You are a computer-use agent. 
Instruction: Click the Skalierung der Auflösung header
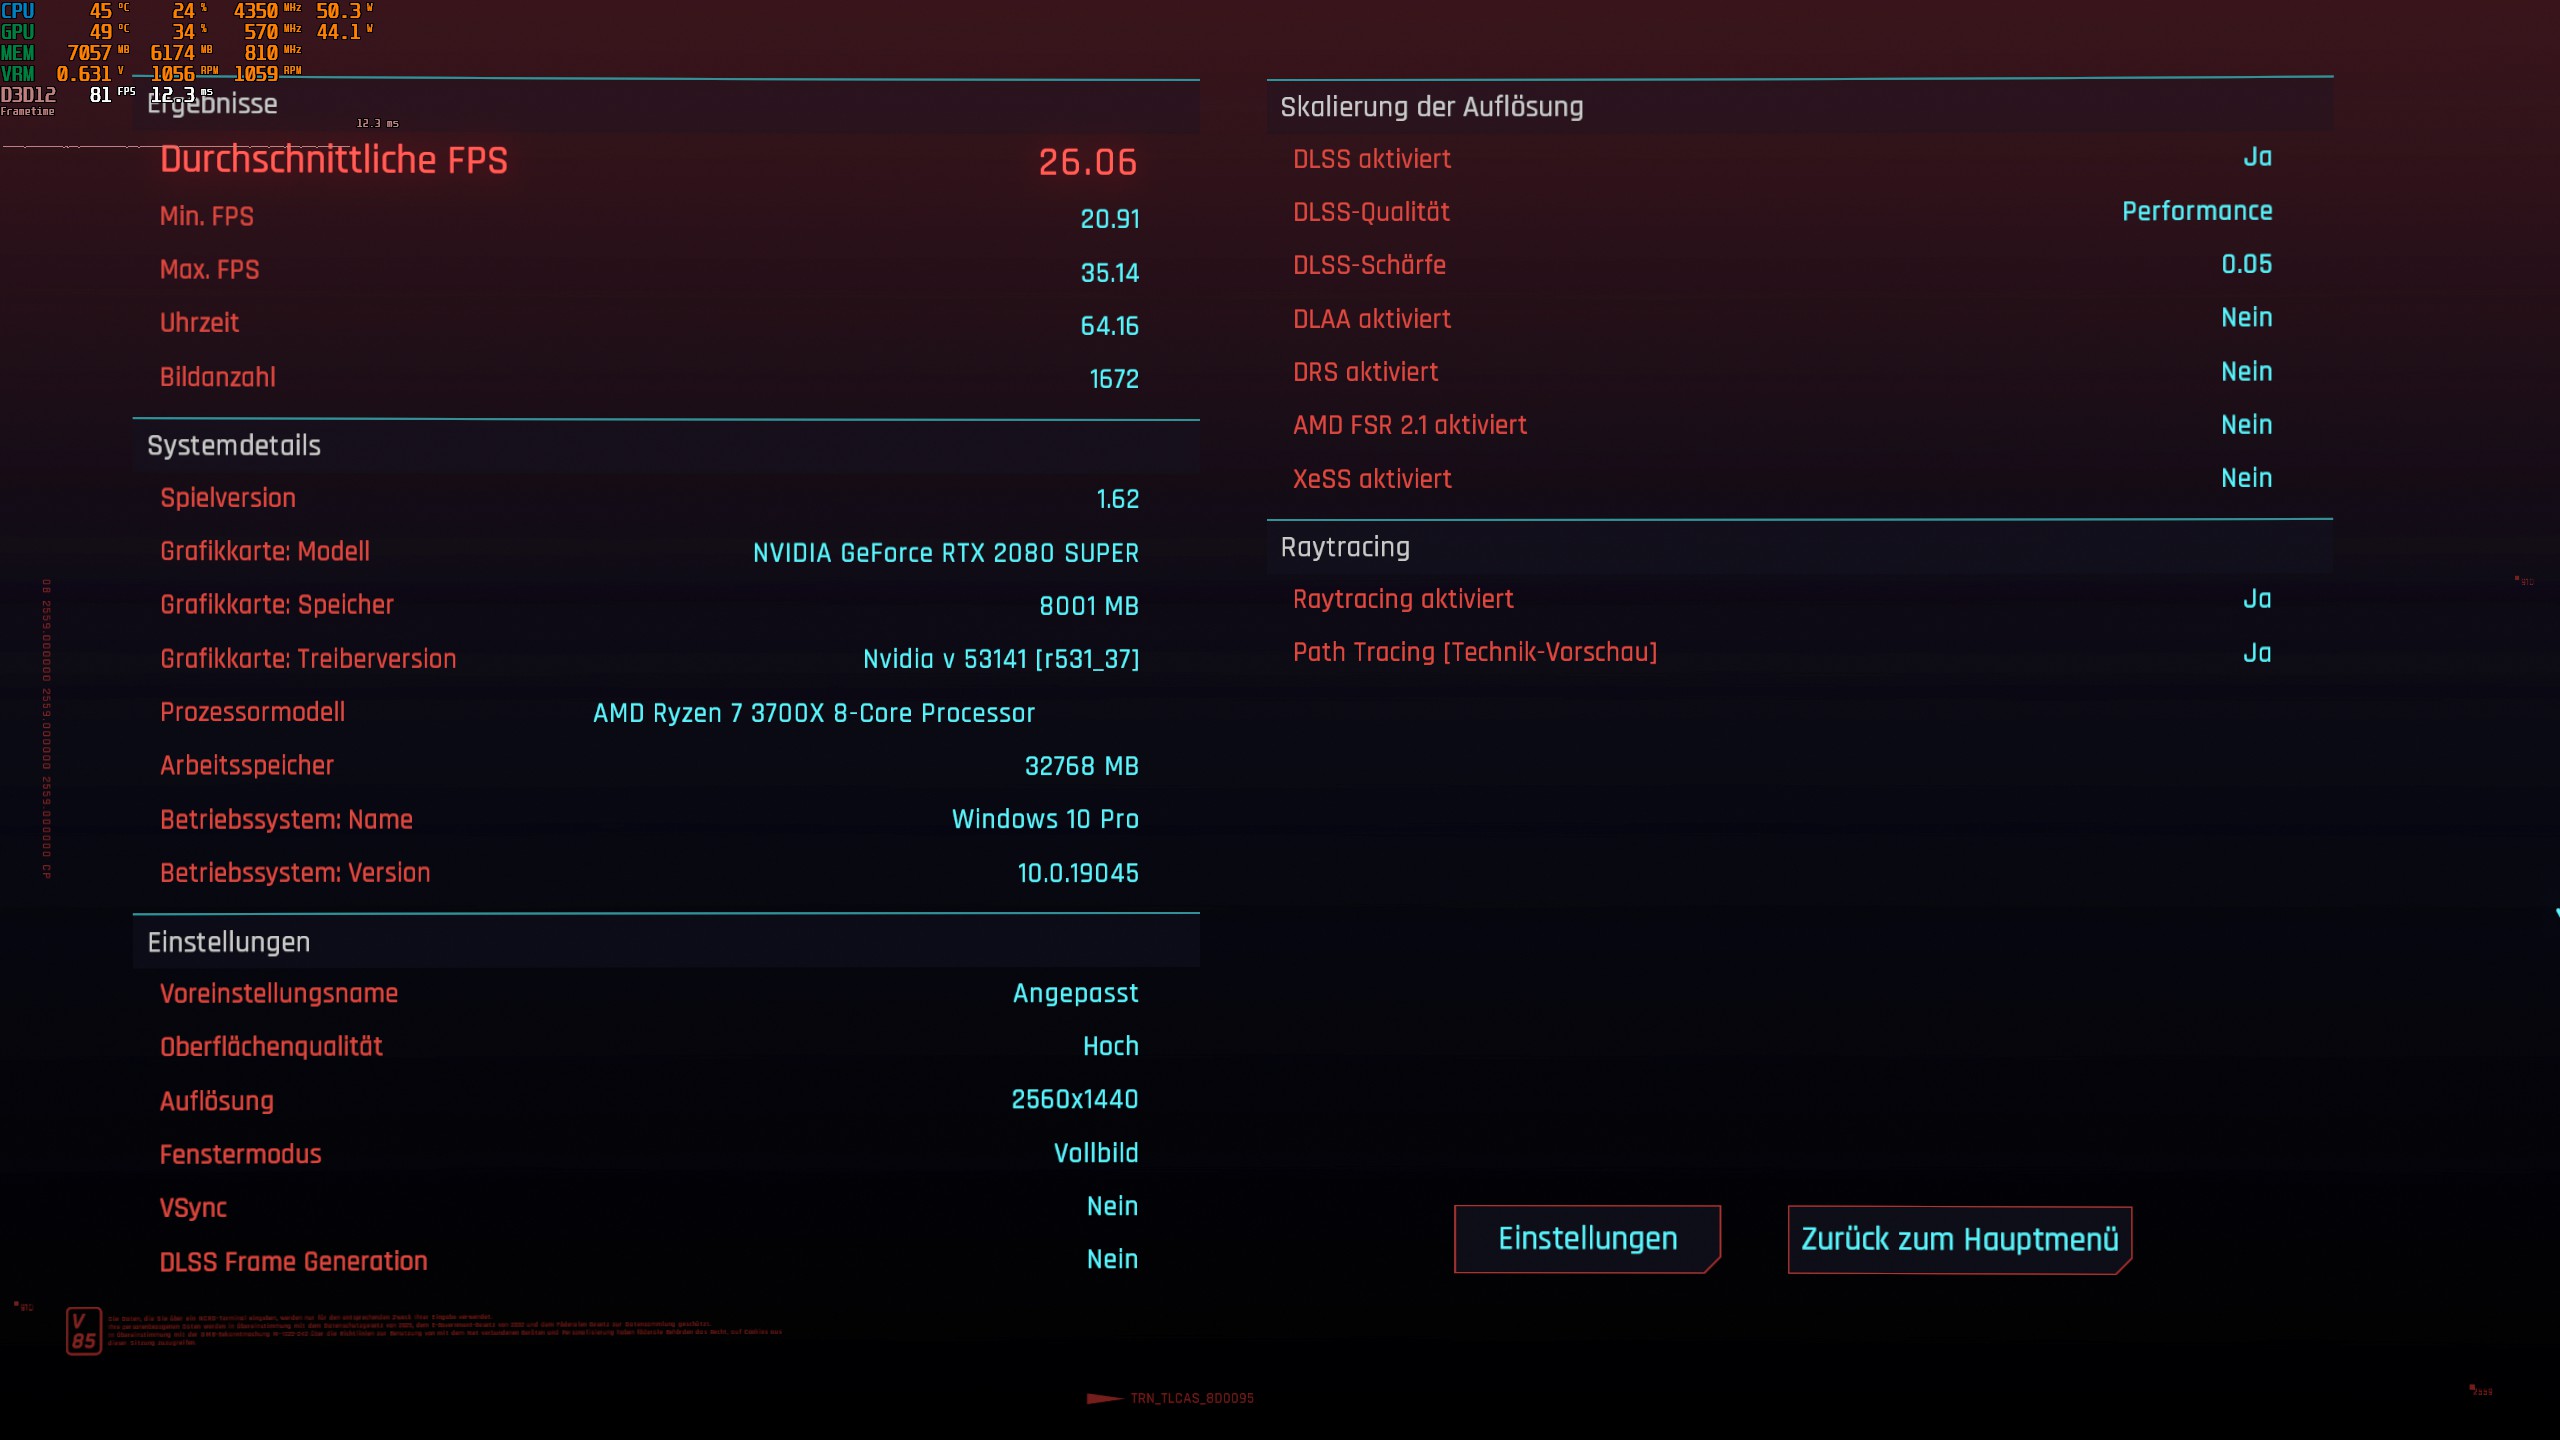(x=1431, y=107)
